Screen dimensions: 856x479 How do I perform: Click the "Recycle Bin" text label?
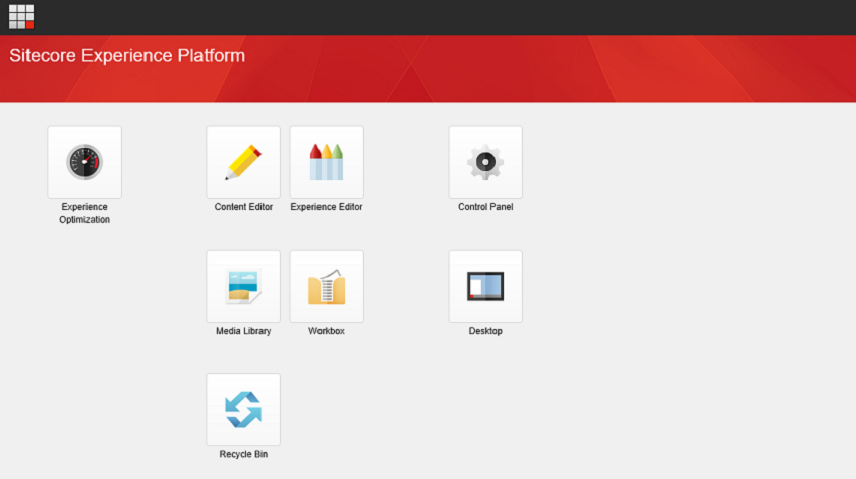243,454
